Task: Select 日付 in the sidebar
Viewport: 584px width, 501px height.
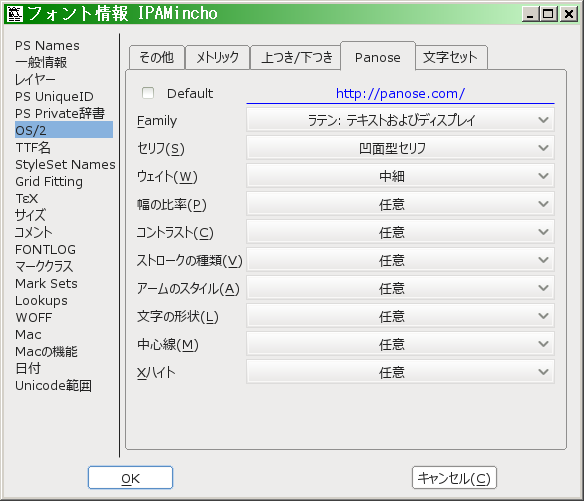Action: point(28,368)
